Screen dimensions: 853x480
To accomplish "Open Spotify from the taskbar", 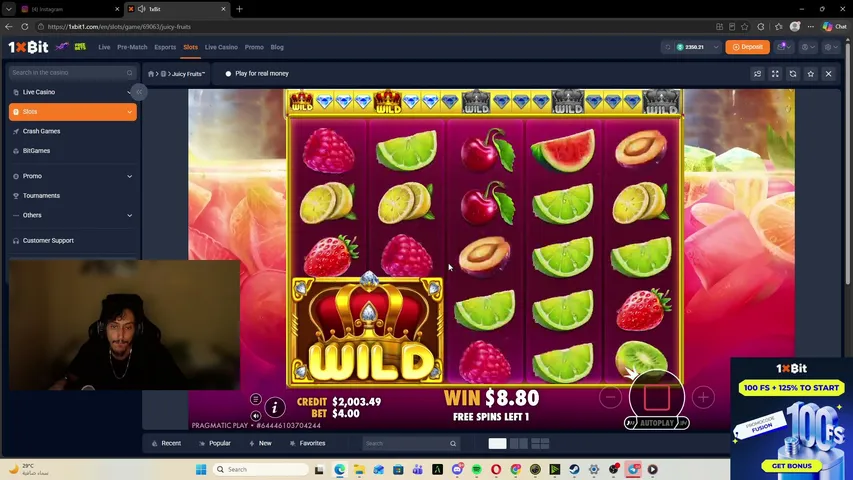I will [x=477, y=469].
